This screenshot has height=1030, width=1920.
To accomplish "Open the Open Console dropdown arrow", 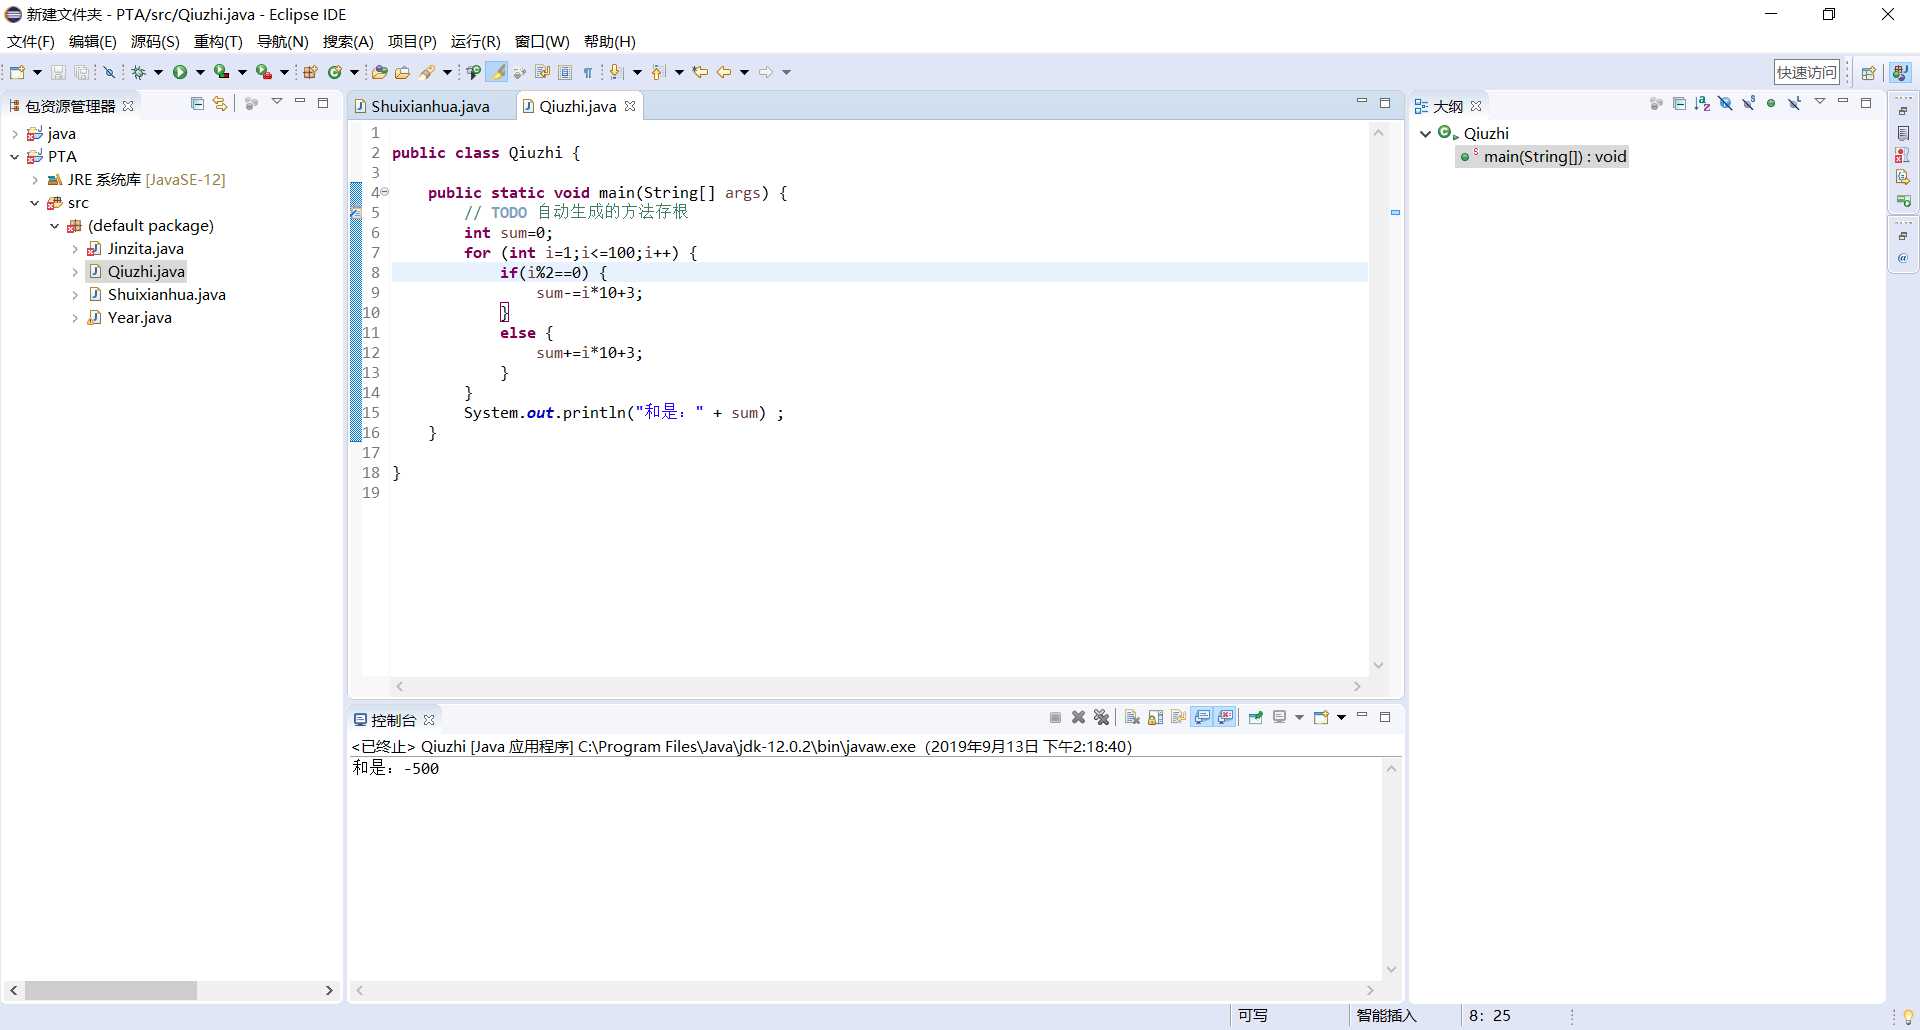I will (1341, 717).
